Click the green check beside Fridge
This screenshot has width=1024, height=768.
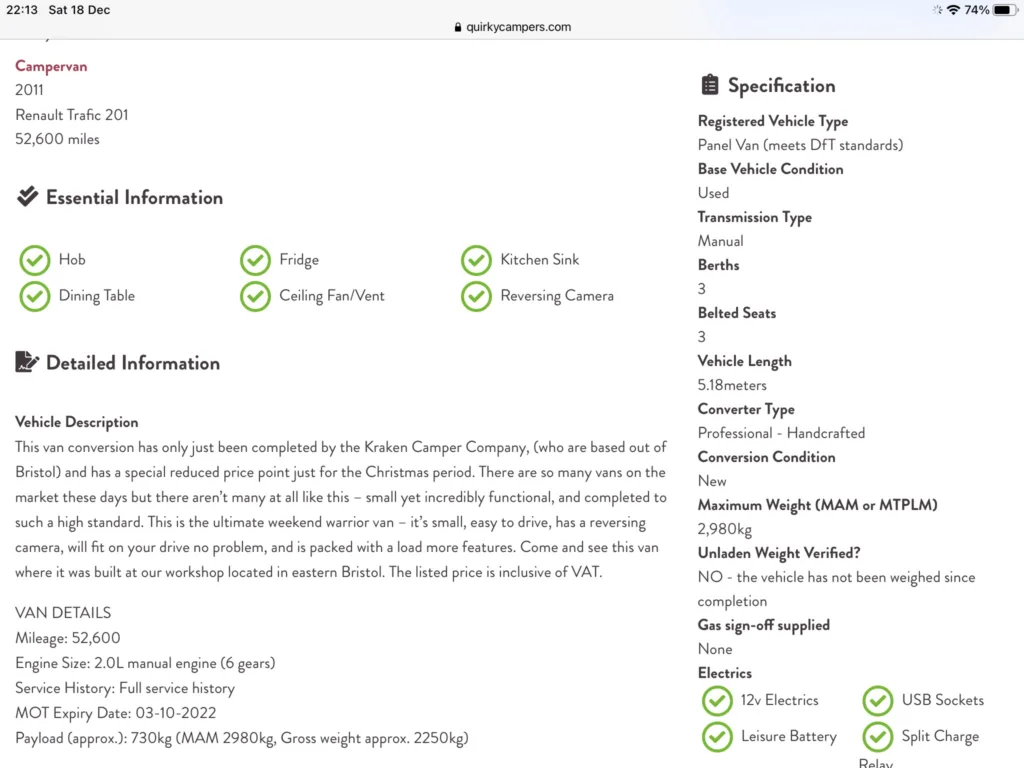pyautogui.click(x=255, y=260)
